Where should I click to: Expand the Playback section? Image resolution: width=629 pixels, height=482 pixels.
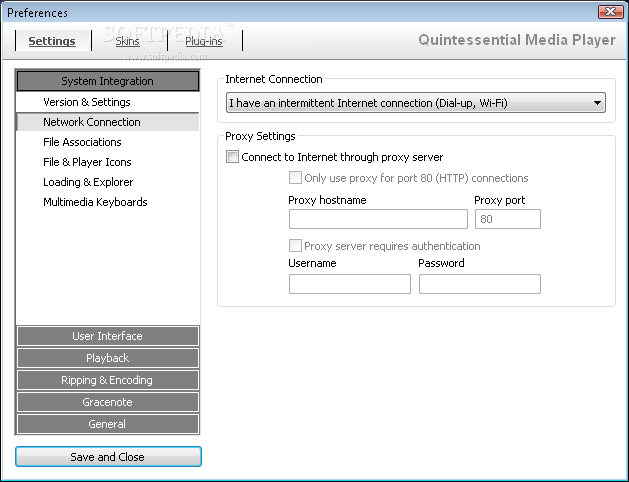tap(108, 358)
